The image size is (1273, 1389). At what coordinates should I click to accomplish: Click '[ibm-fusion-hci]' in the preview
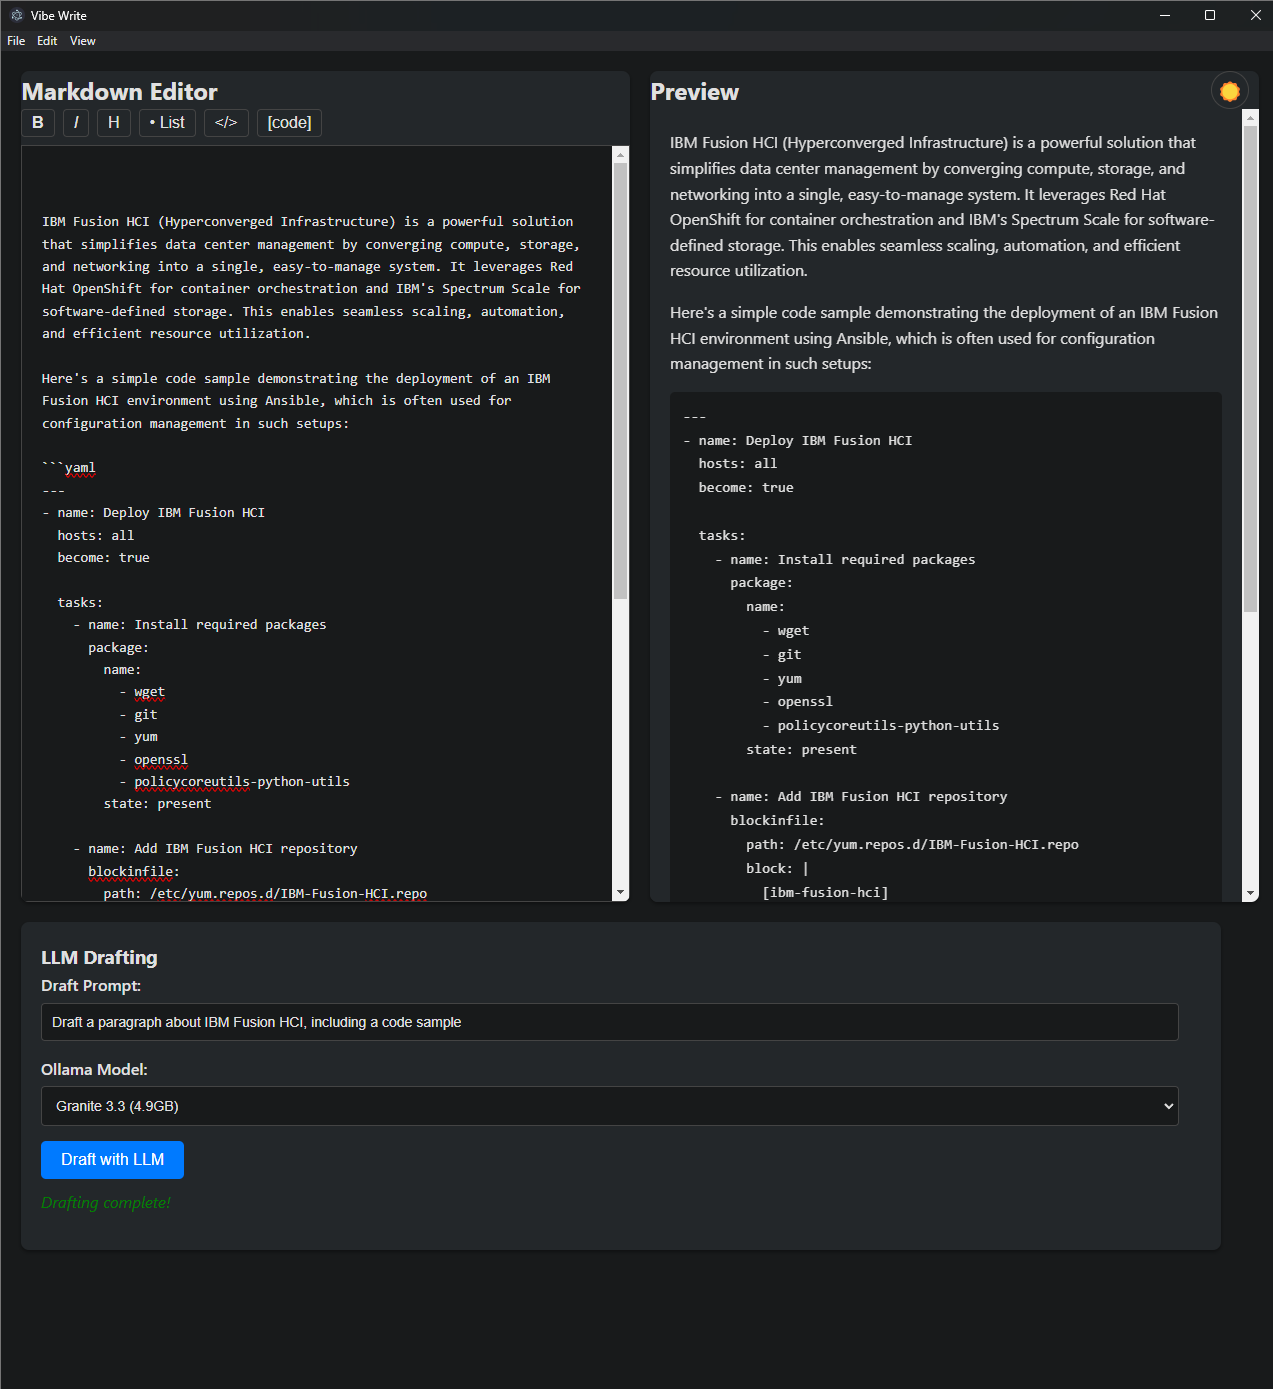pyautogui.click(x=825, y=893)
